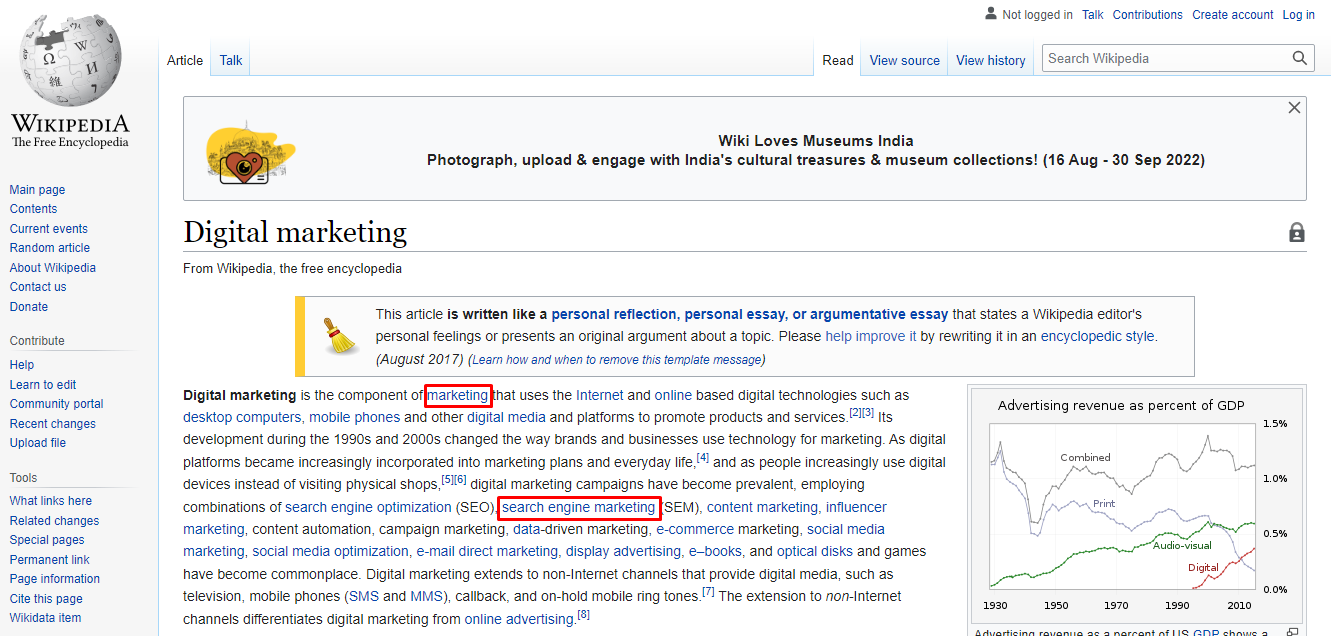Click the Wiki Loves Museums India banner title
Screen dimensions: 1331x636
[816, 141]
